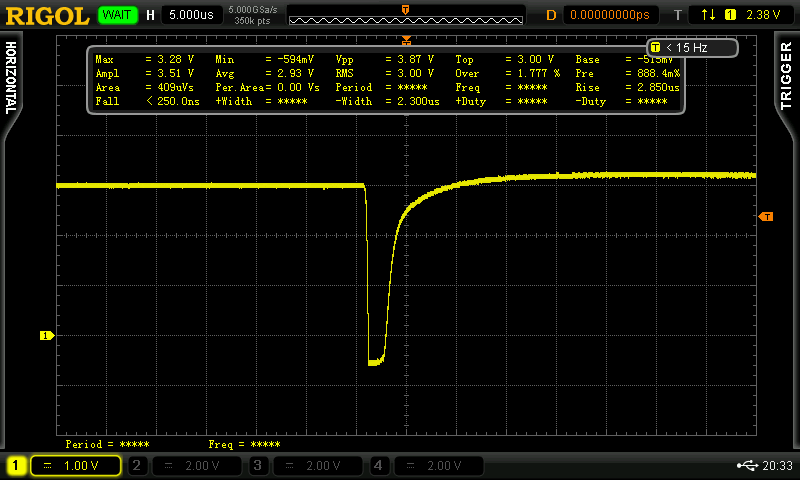Click the trigger source channel 1 badge
The width and height of the screenshot is (800, 480).
(730, 15)
